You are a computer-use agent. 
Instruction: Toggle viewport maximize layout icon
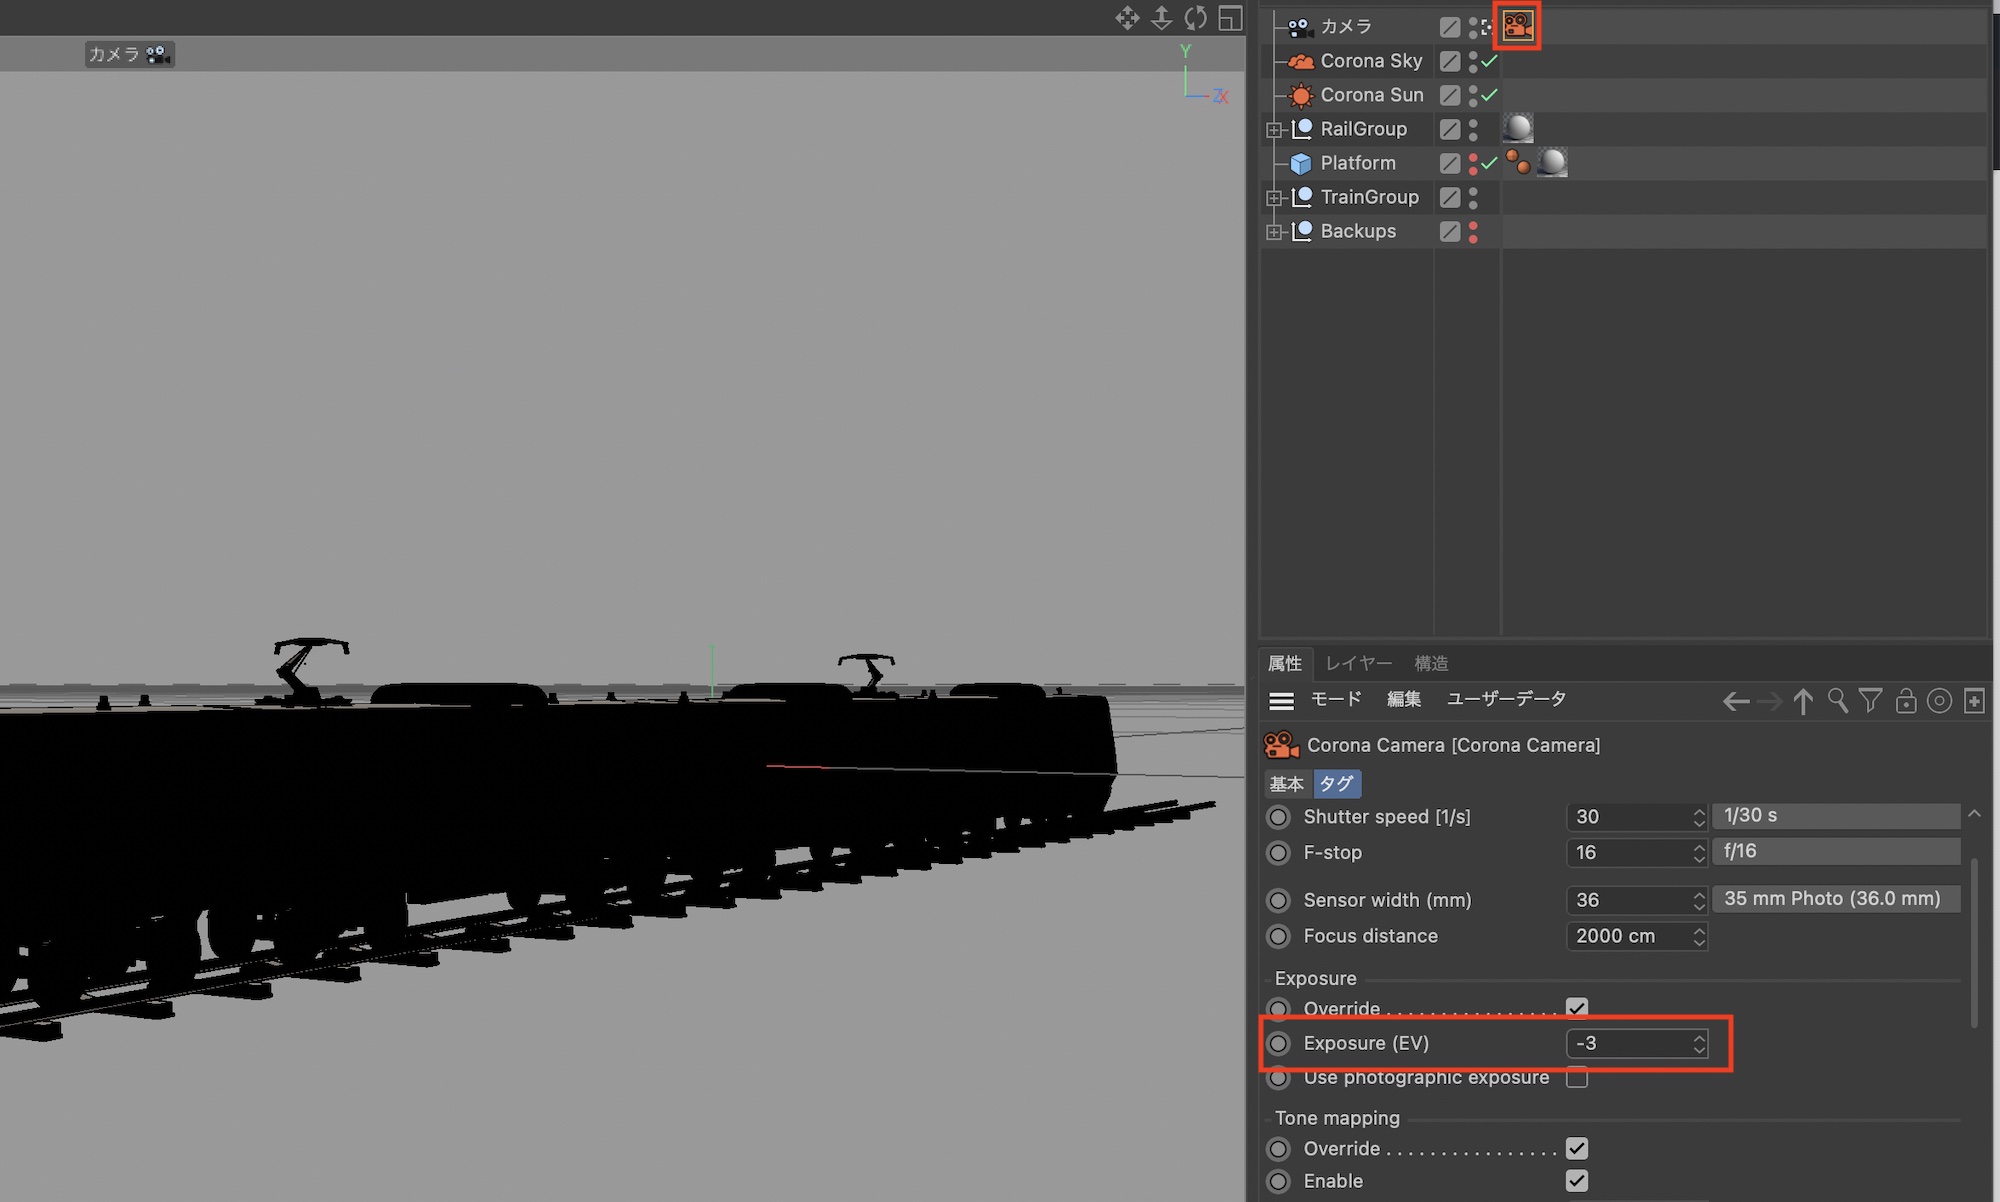pyautogui.click(x=1230, y=18)
